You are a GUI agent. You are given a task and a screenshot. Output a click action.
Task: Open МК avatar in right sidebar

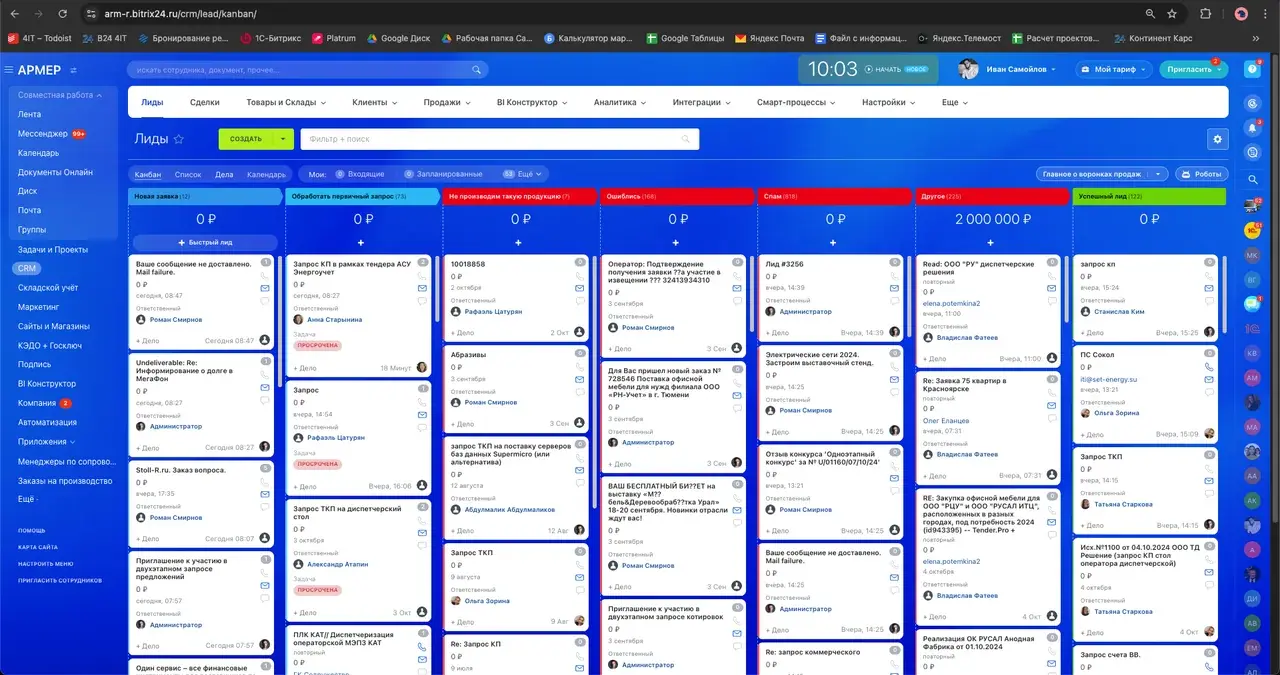[x=1252, y=255]
